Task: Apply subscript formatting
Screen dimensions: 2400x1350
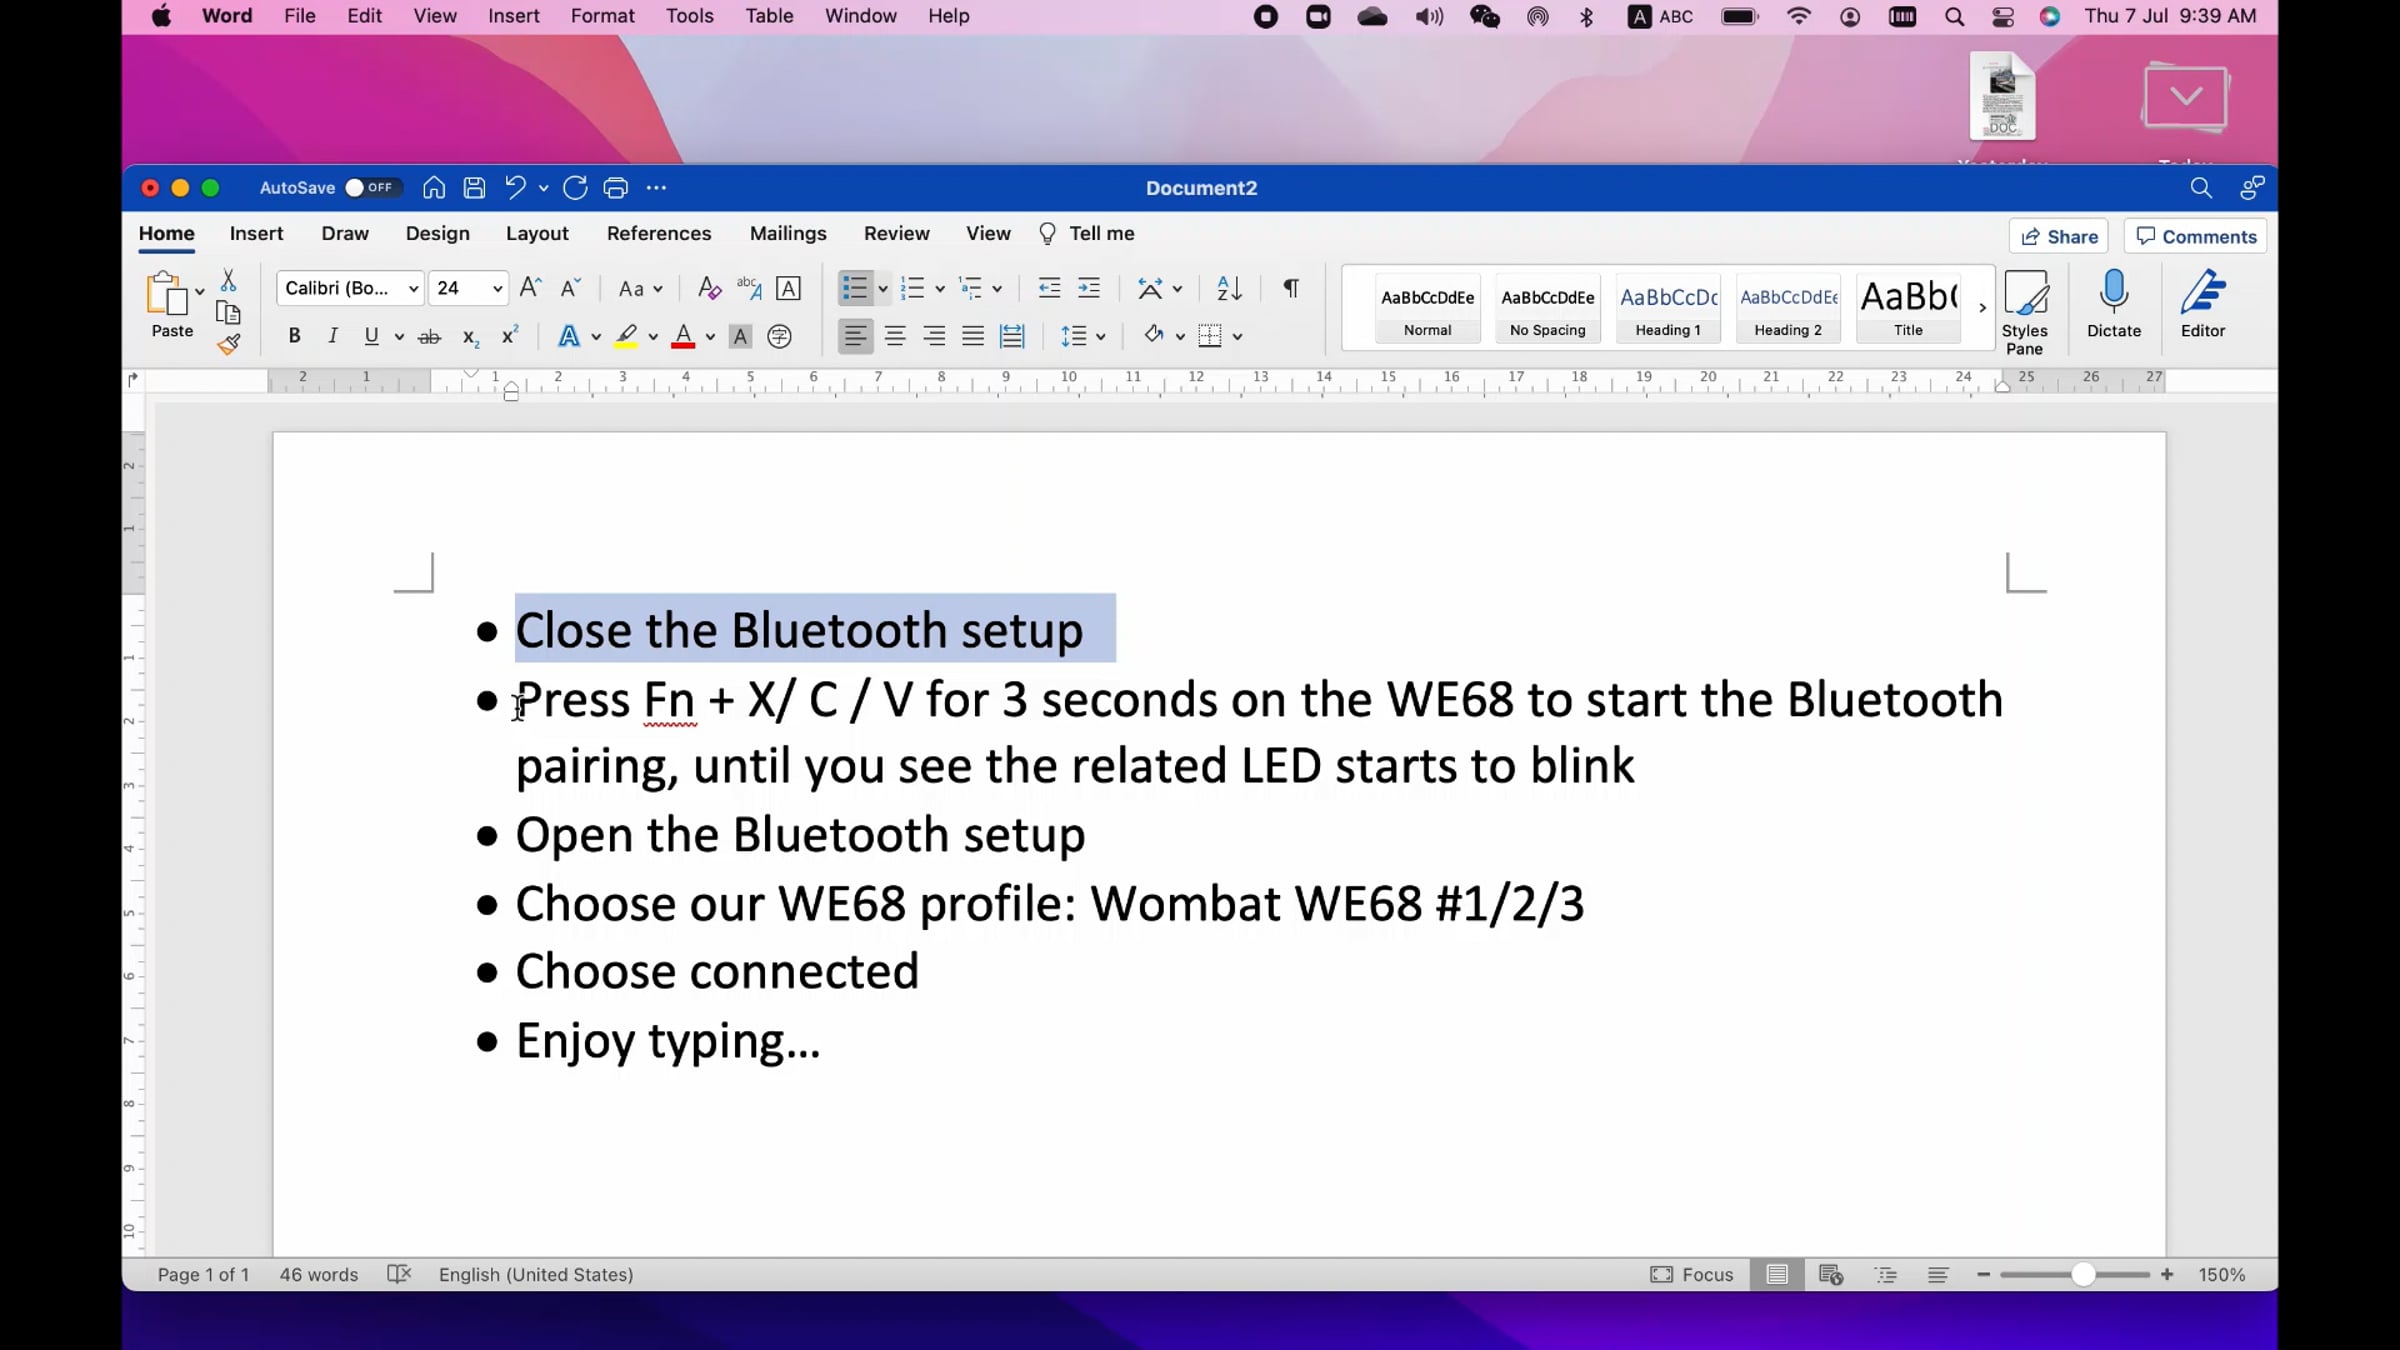Action: pos(470,337)
